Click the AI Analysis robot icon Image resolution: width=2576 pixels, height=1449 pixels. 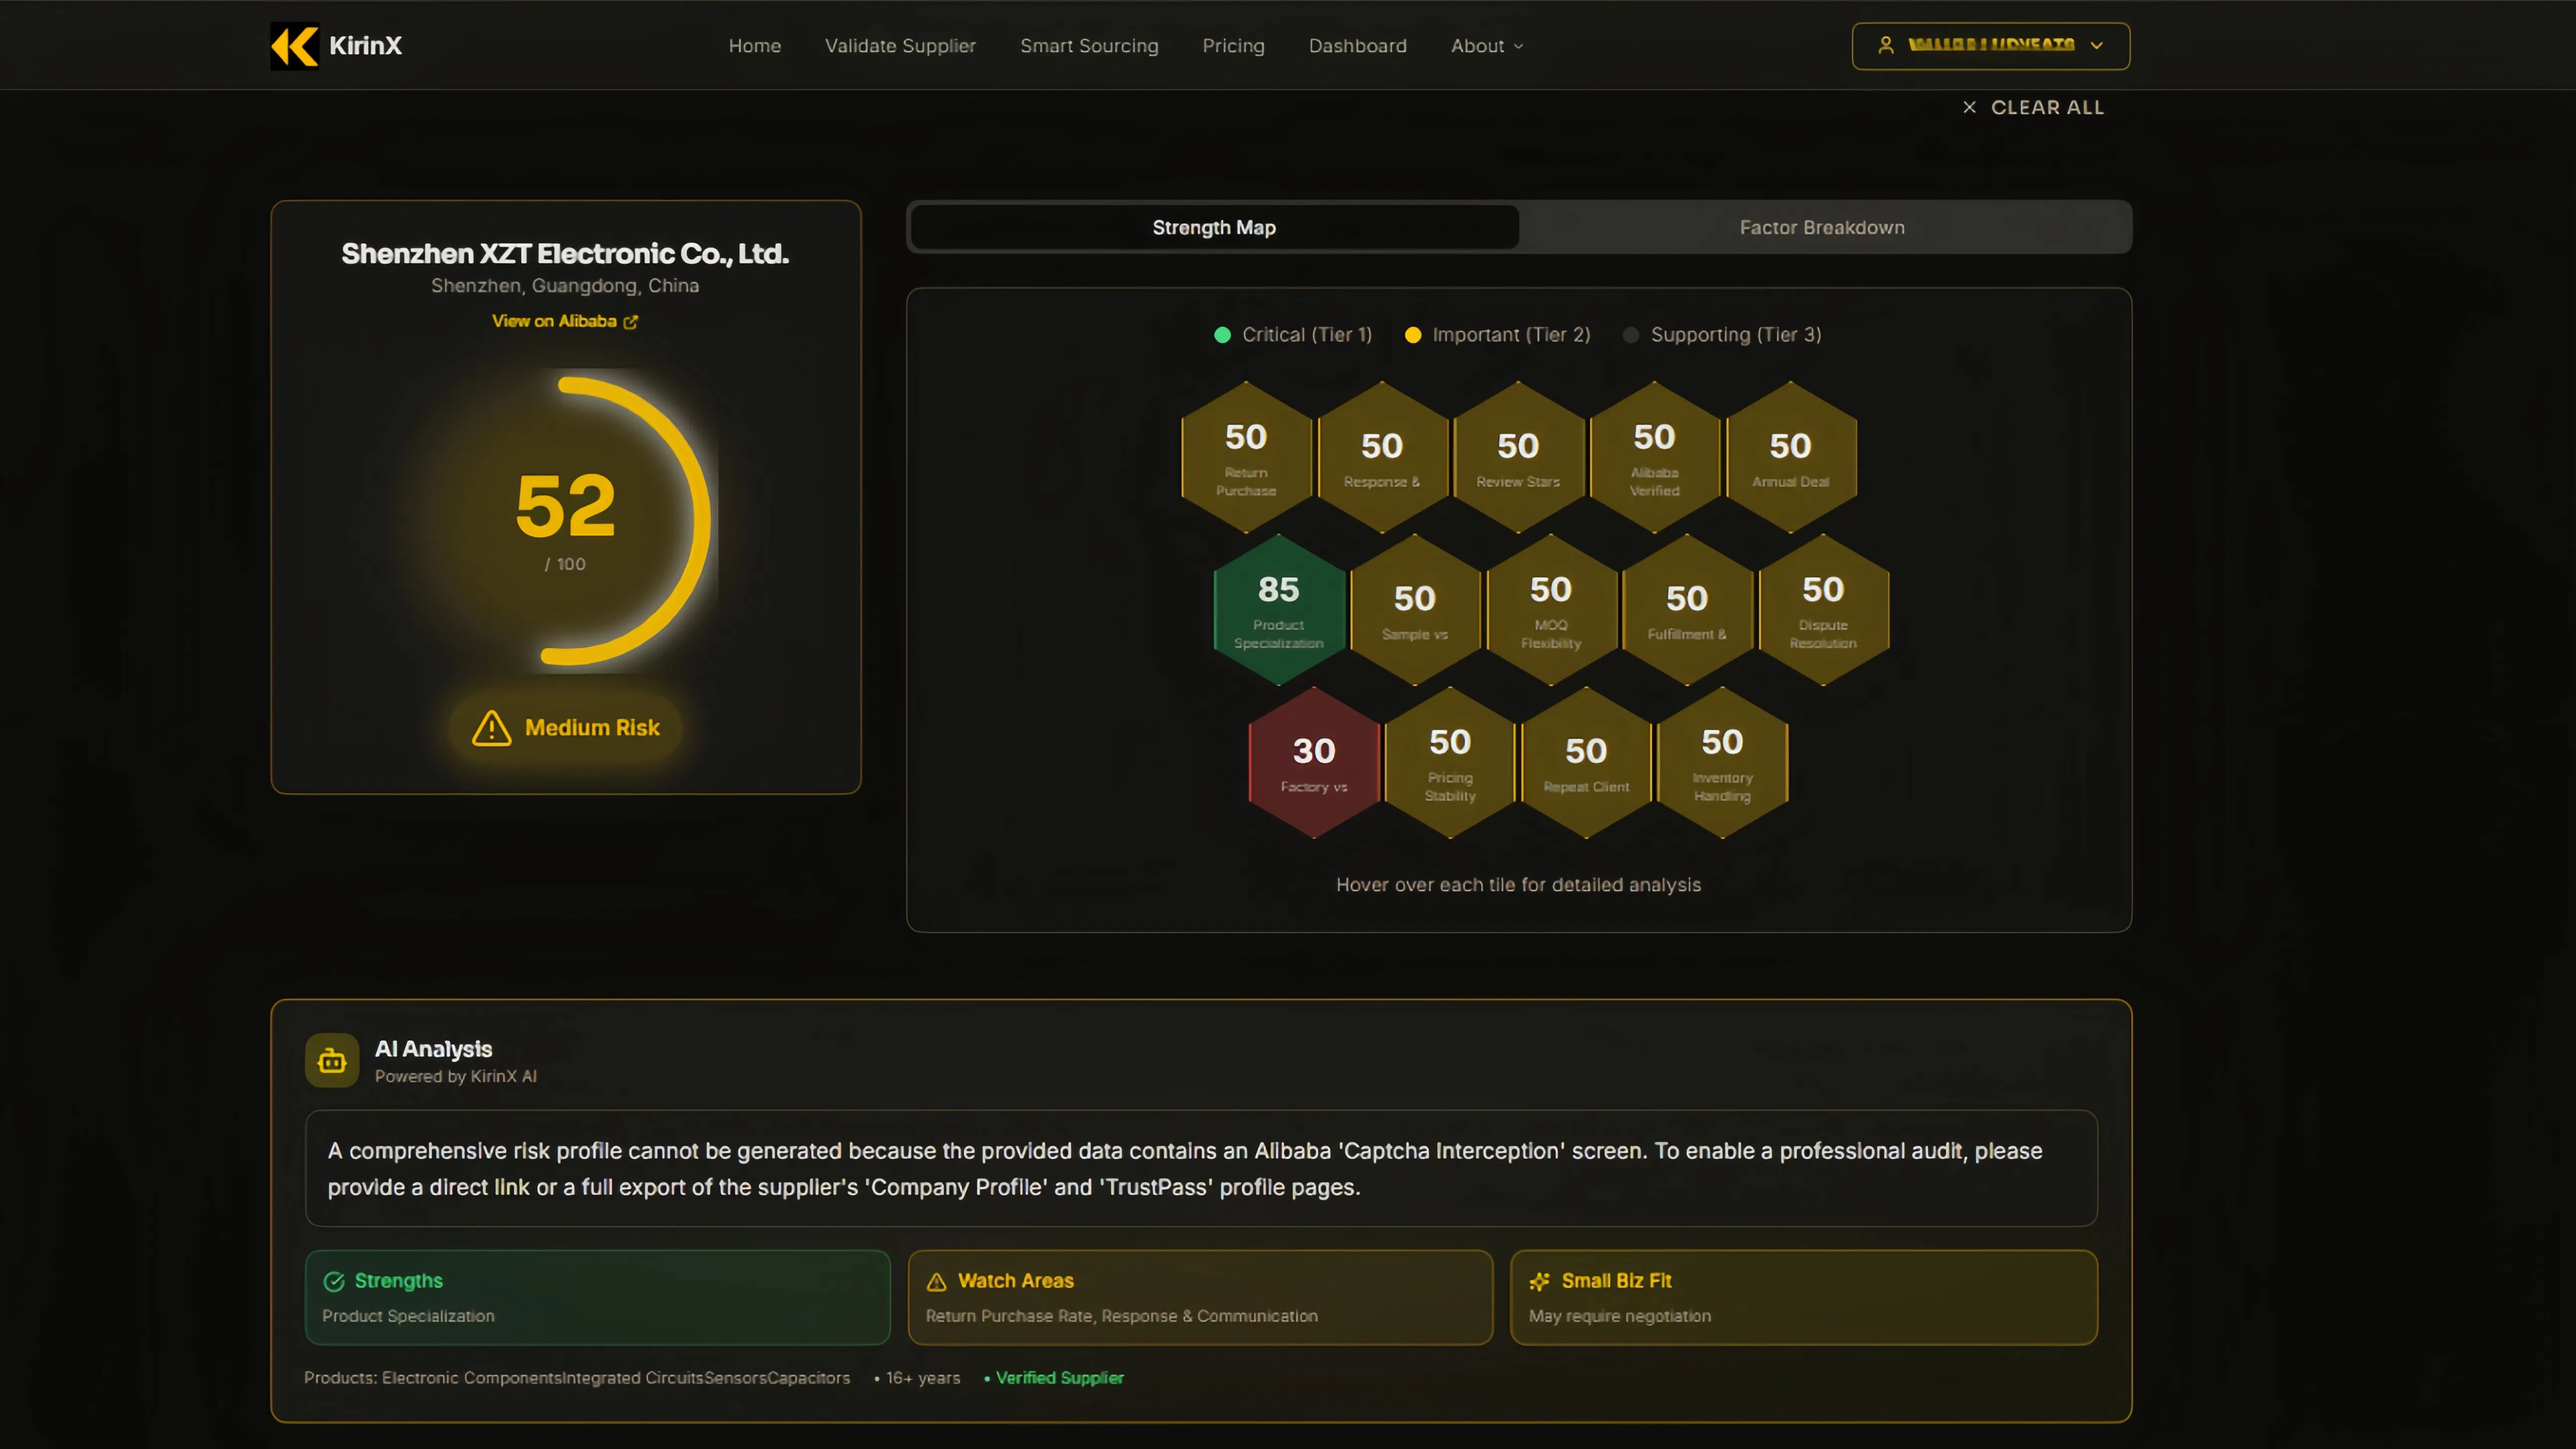(x=332, y=1060)
